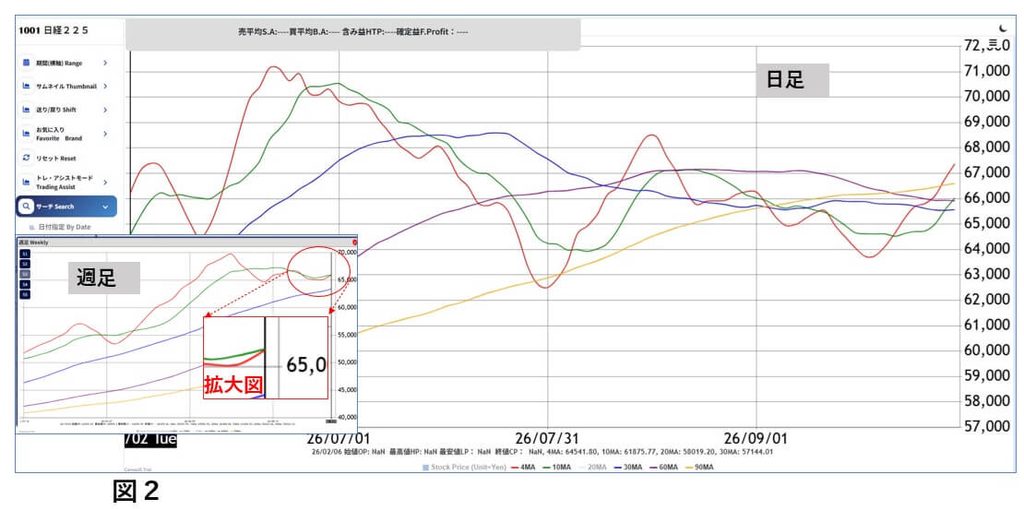Image resolution: width=1024 pixels, height=509 pixels.
Task: Expand the Shift menu chevron
Action: click(105, 110)
